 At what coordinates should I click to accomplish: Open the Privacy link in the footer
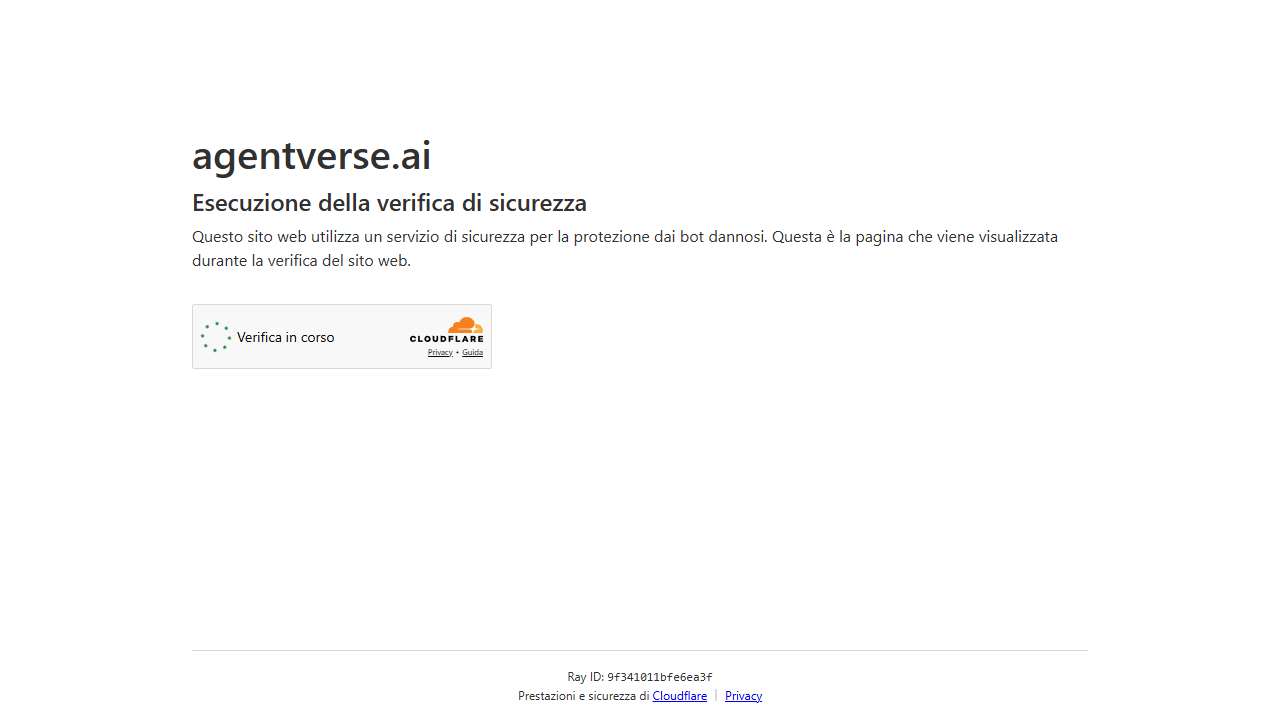point(743,696)
